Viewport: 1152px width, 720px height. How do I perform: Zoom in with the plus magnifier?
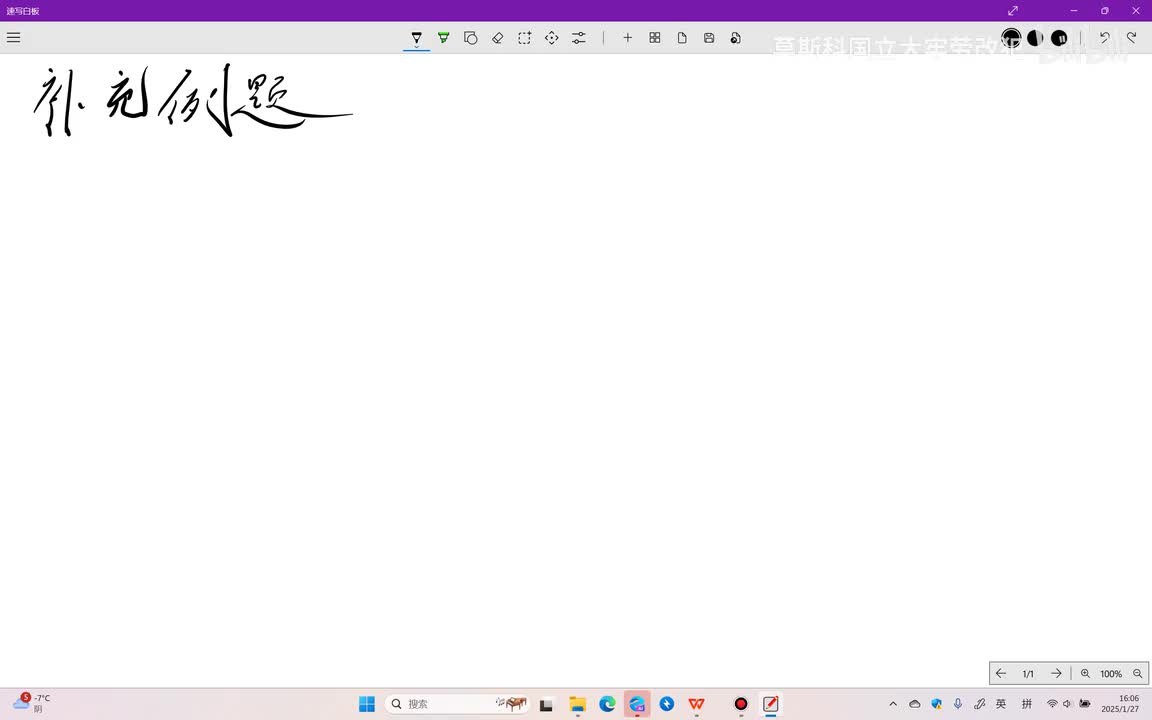point(1085,673)
